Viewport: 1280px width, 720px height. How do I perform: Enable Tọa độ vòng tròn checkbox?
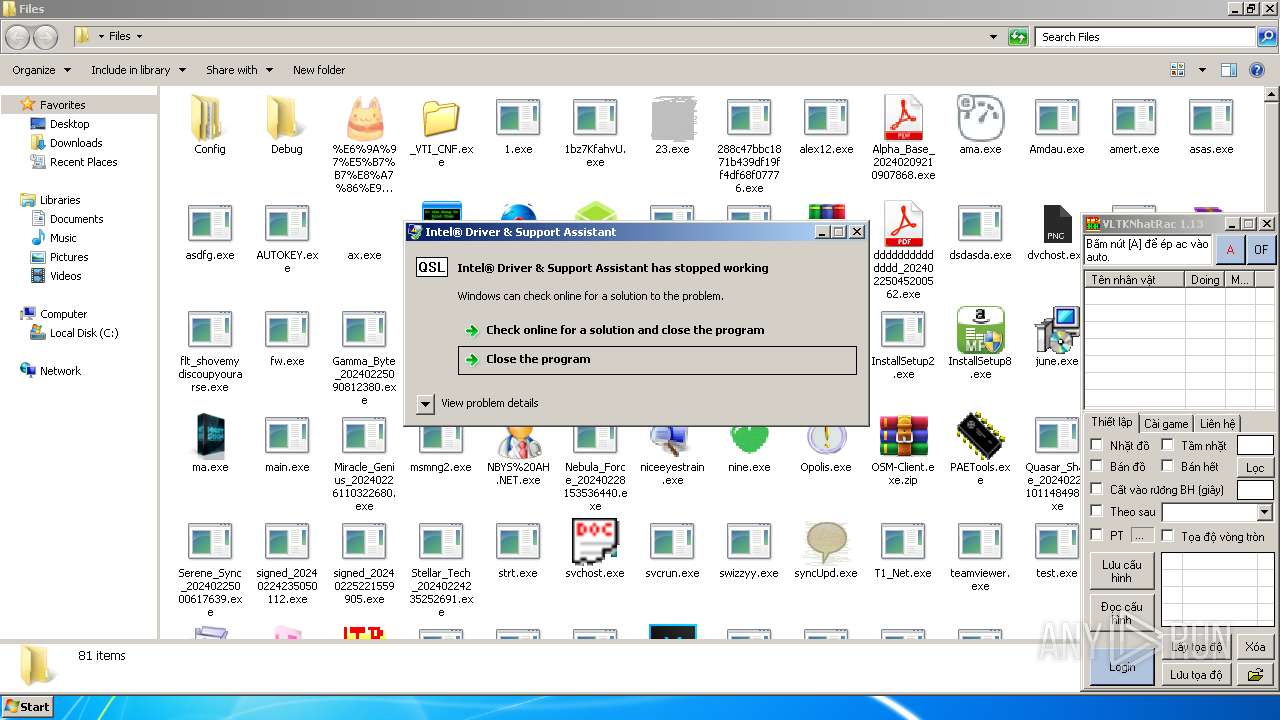(x=1167, y=536)
